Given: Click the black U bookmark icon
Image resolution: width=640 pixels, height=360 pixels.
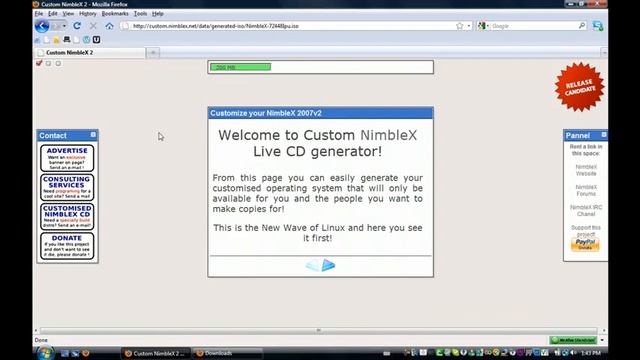Looking at the screenshot, I should [96, 40].
